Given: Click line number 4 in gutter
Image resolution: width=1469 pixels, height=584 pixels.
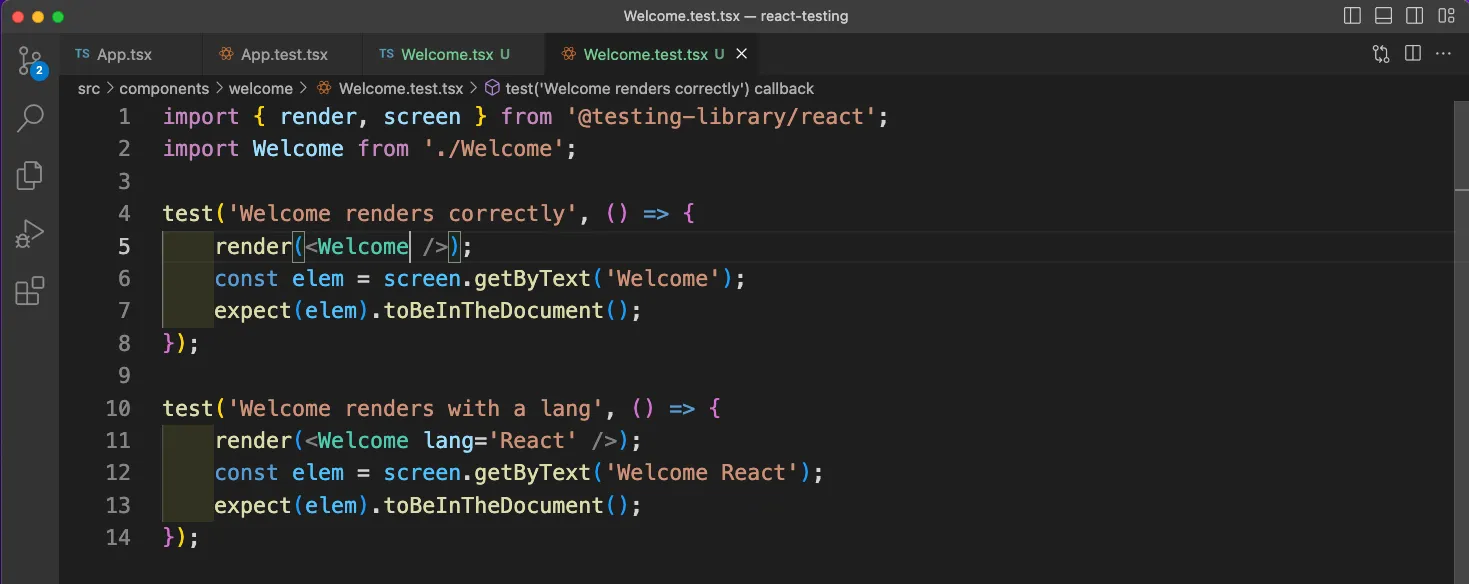Looking at the screenshot, I should (124, 214).
